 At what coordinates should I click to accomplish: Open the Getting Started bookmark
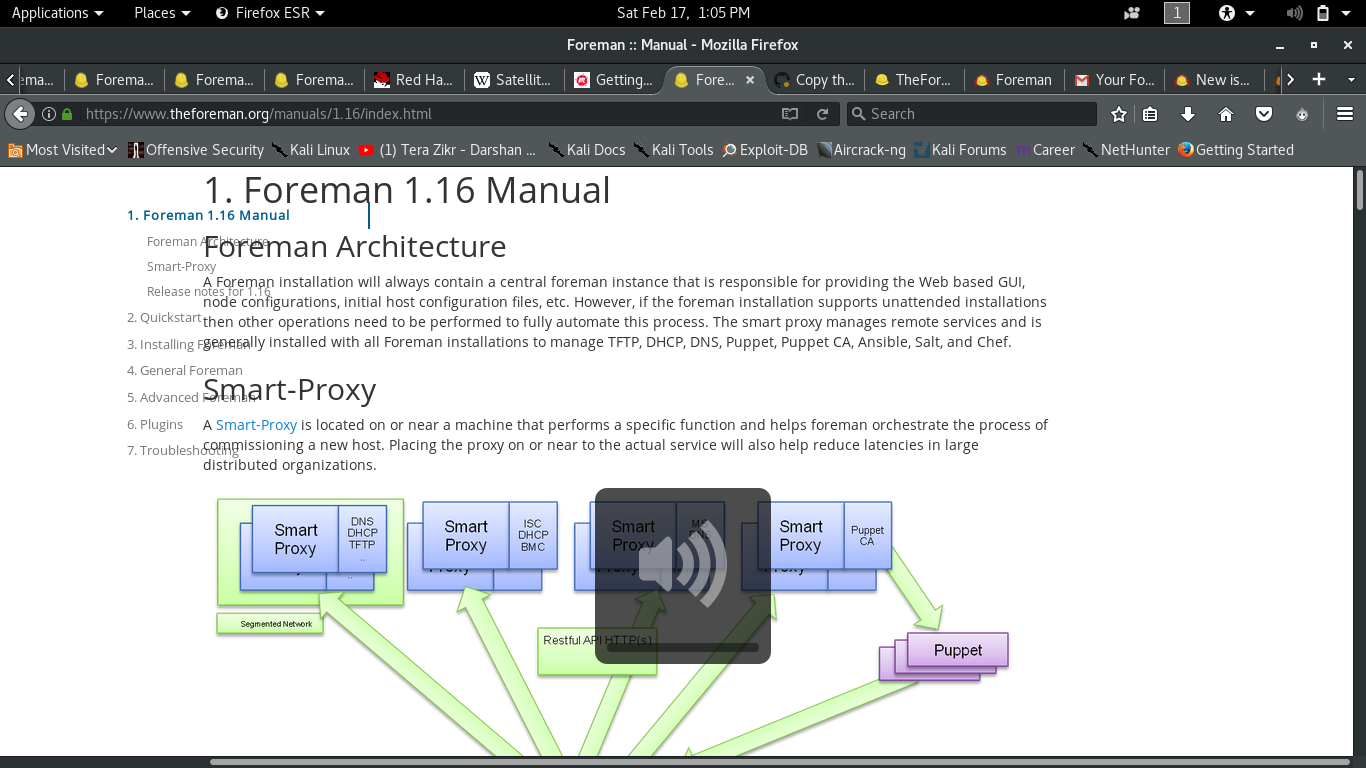pos(1235,150)
